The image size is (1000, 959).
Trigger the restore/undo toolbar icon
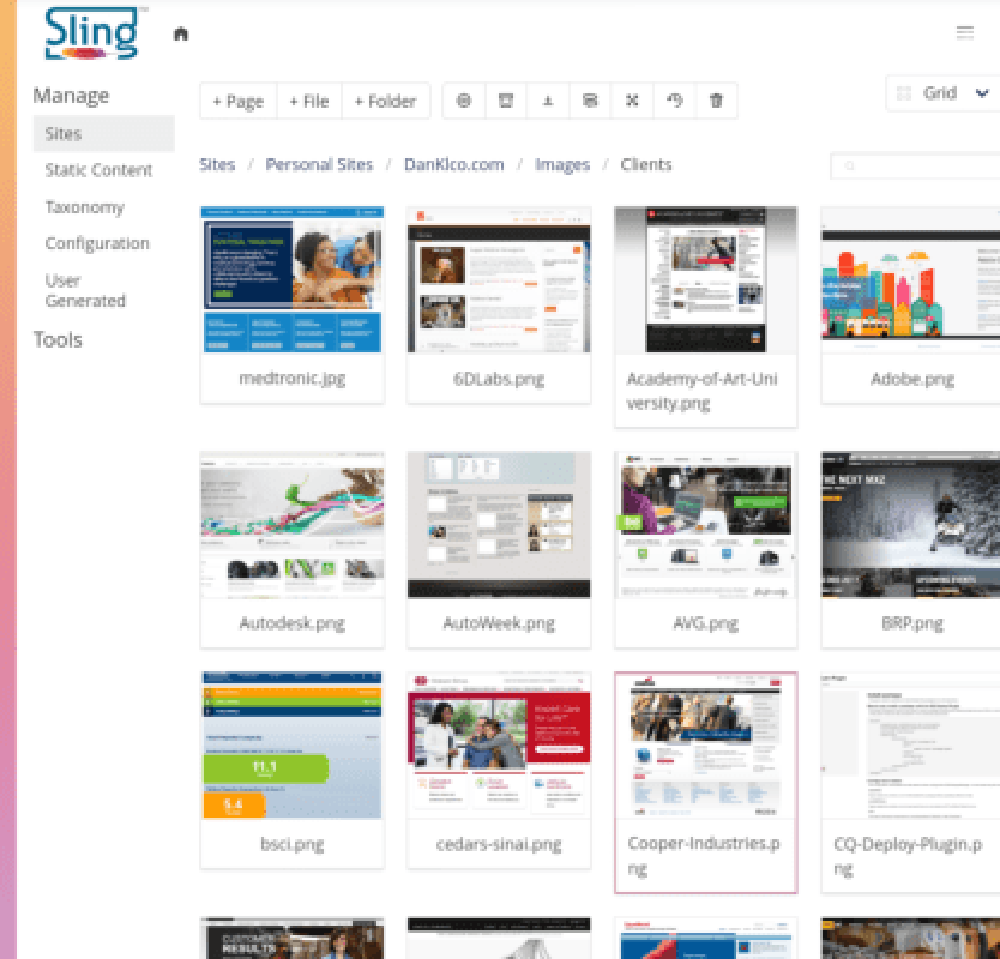click(x=674, y=100)
